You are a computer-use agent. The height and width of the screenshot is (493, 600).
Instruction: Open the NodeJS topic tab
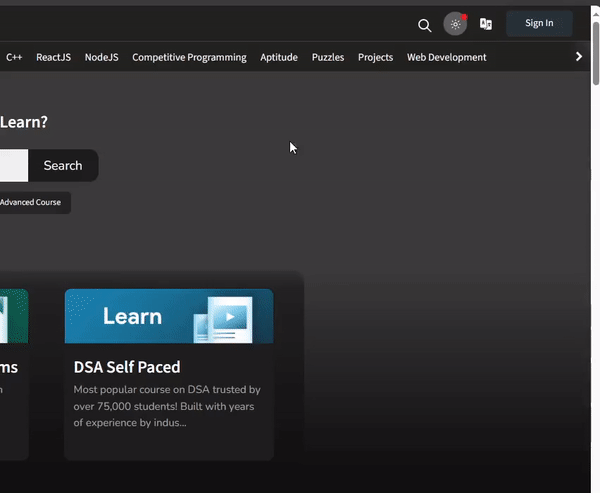coord(101,57)
